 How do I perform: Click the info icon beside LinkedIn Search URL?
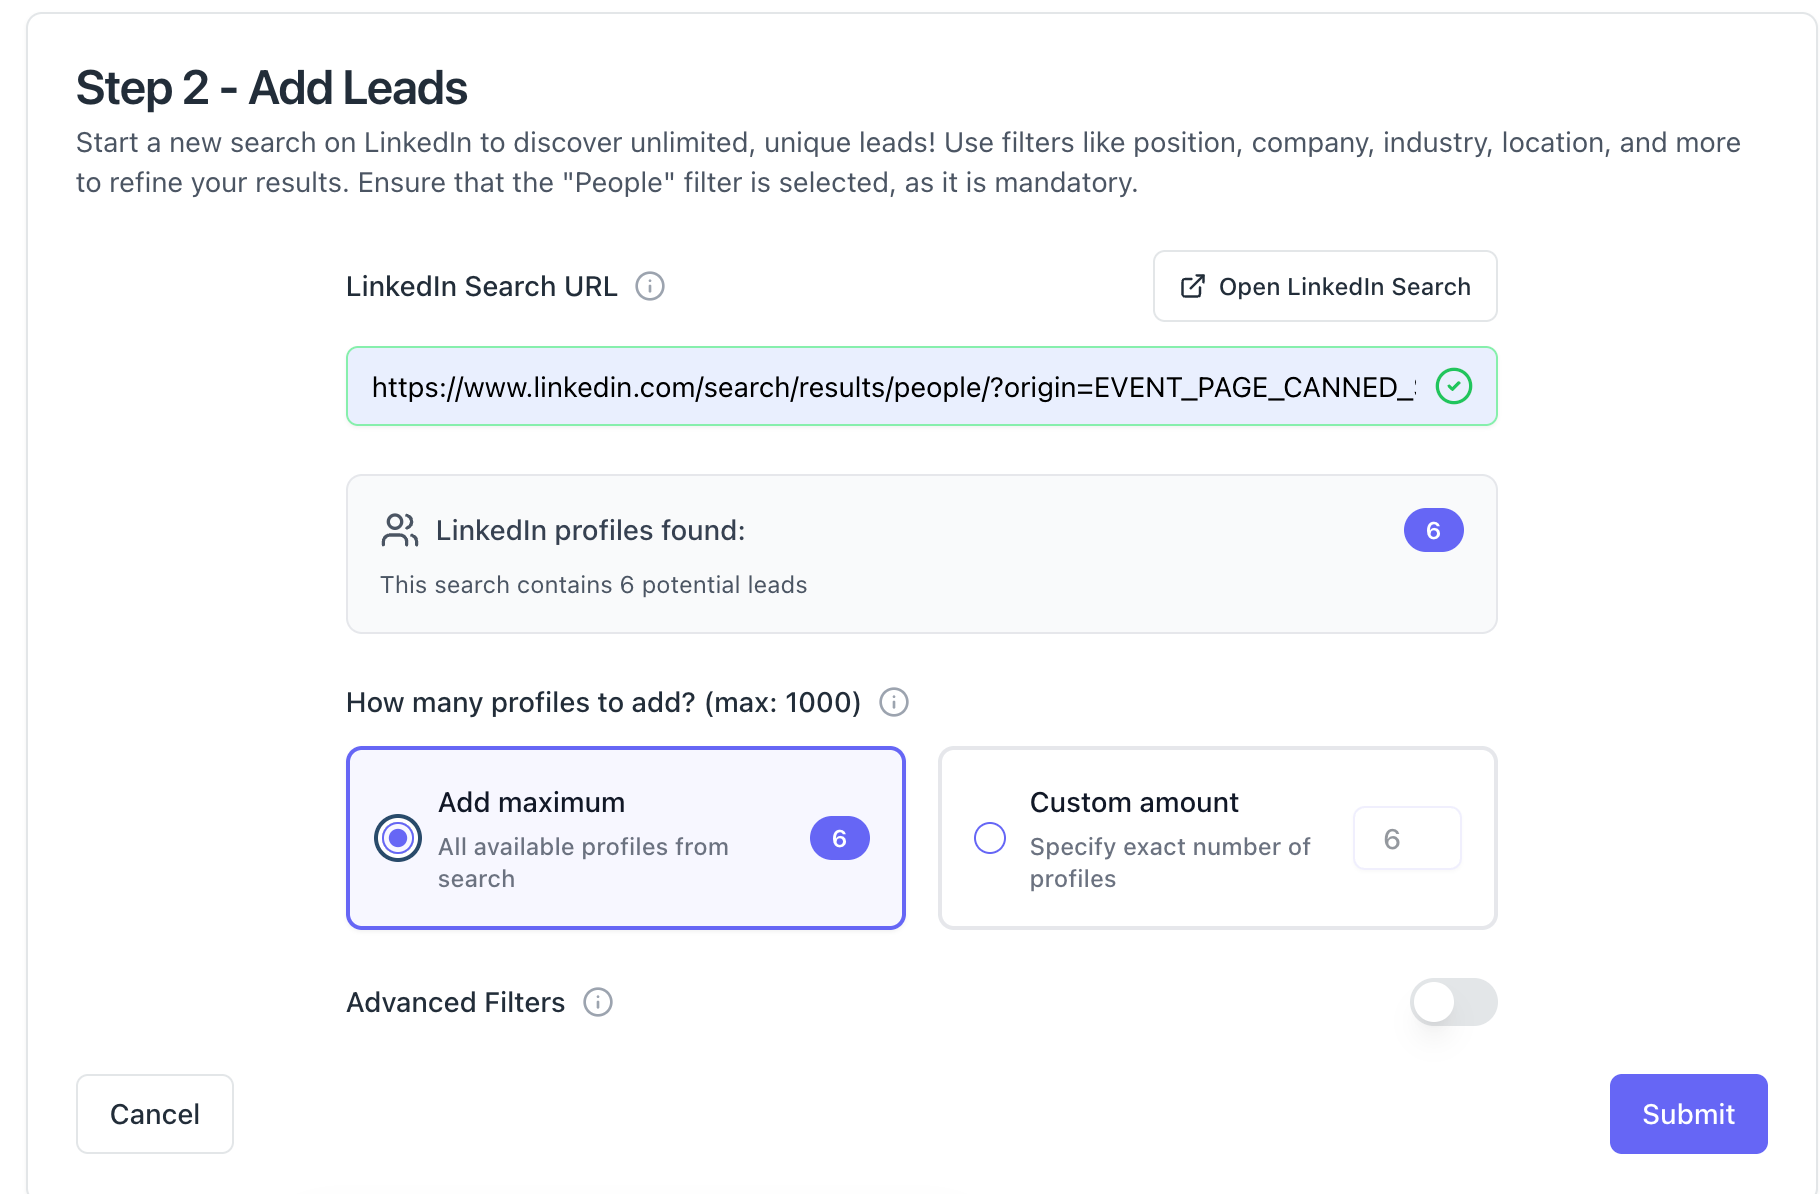coord(650,287)
